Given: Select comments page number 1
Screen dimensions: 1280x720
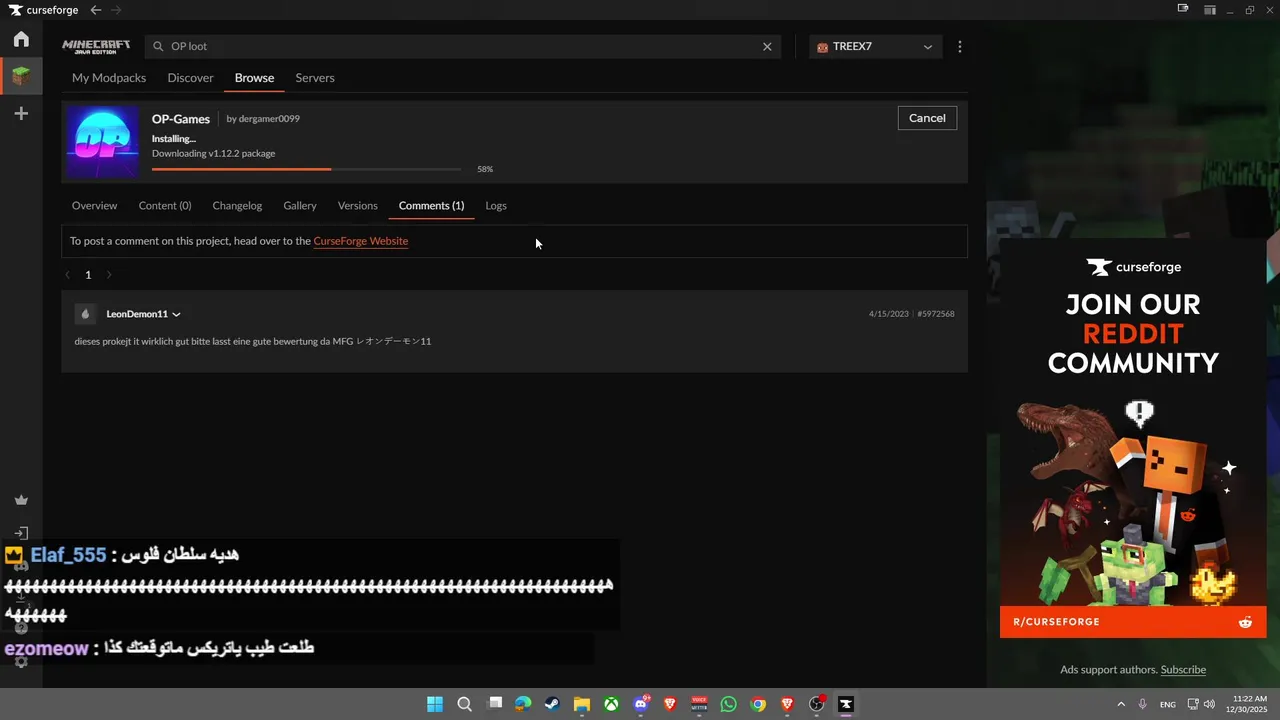Looking at the screenshot, I should click(88, 275).
